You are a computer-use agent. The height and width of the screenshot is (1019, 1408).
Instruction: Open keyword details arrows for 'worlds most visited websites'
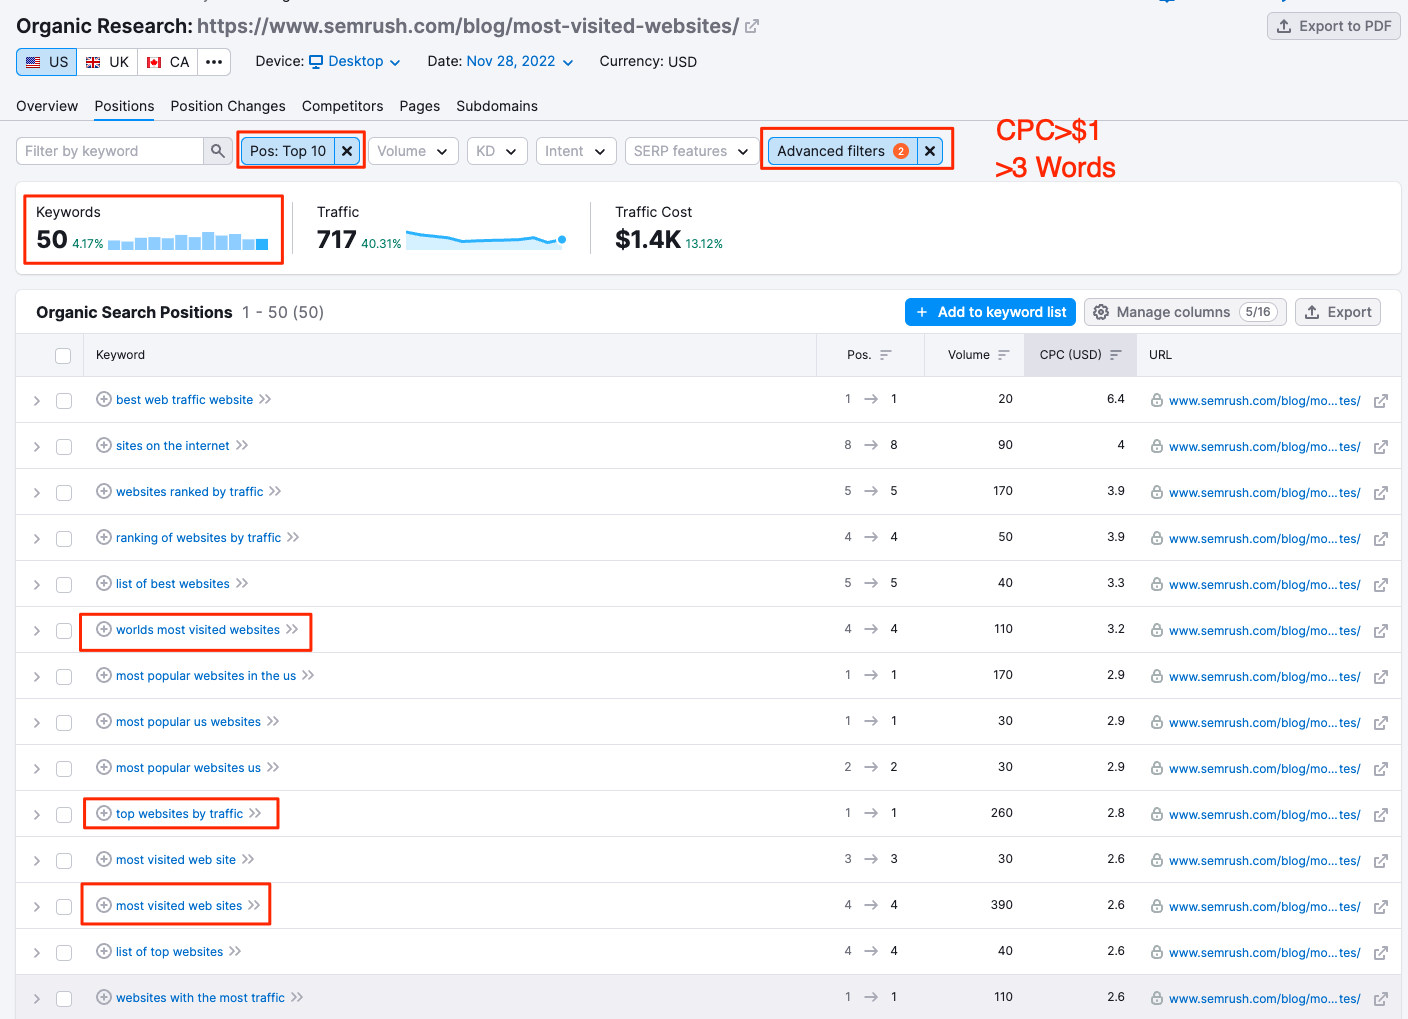292,629
